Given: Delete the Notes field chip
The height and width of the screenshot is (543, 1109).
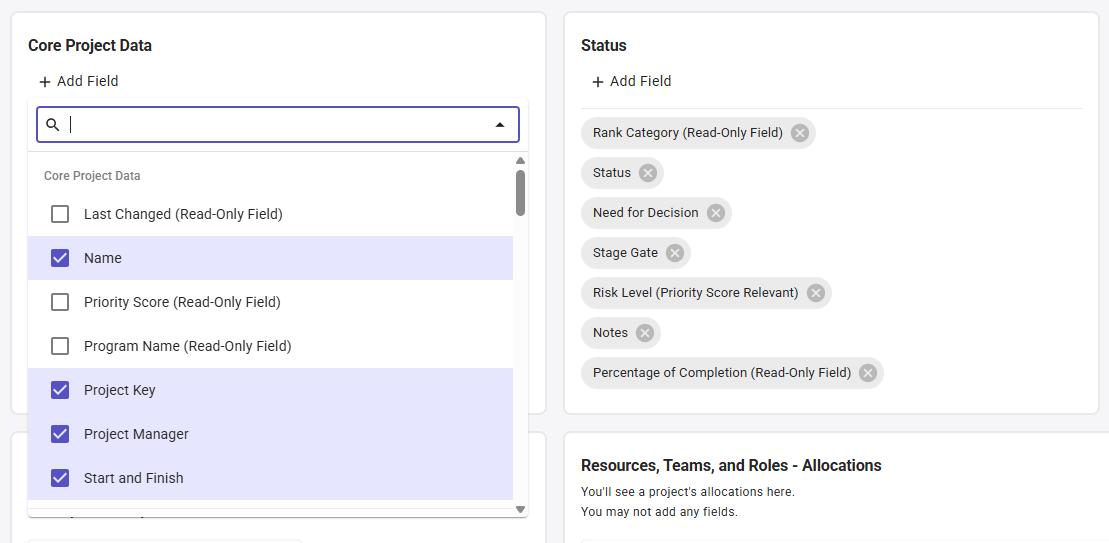Looking at the screenshot, I should (x=645, y=333).
